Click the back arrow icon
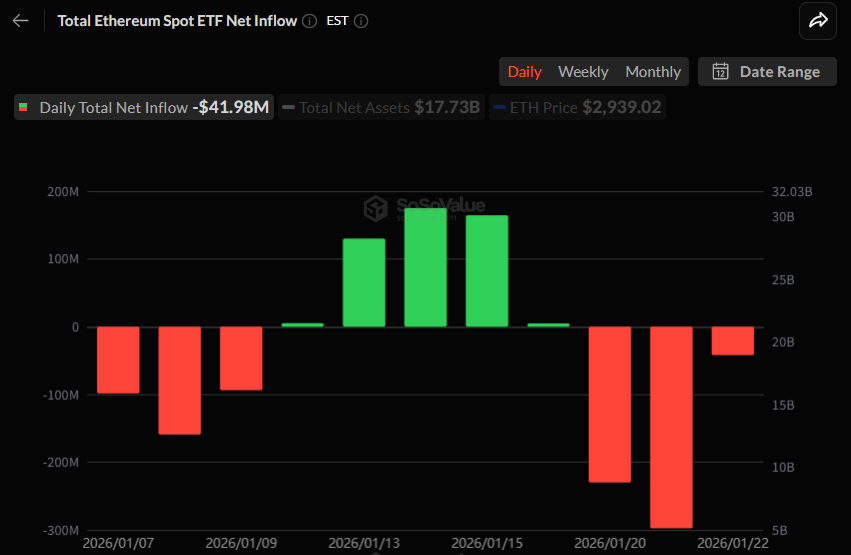Screen dimensions: 851x555 click(x=21, y=21)
